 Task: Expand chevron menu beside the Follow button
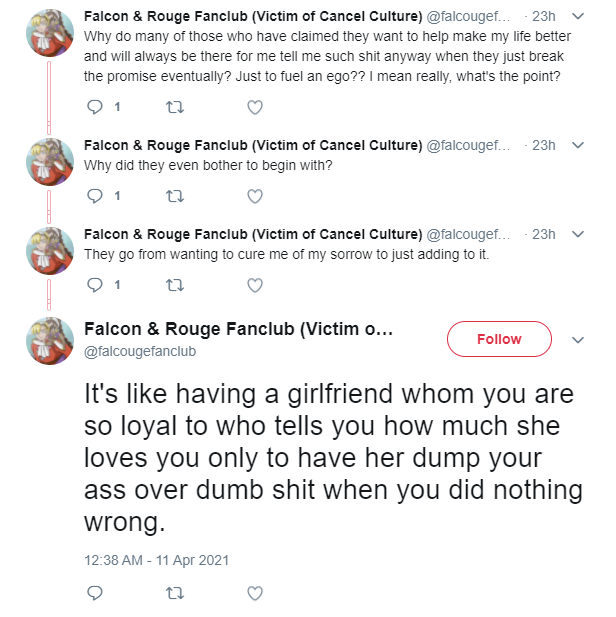(577, 340)
